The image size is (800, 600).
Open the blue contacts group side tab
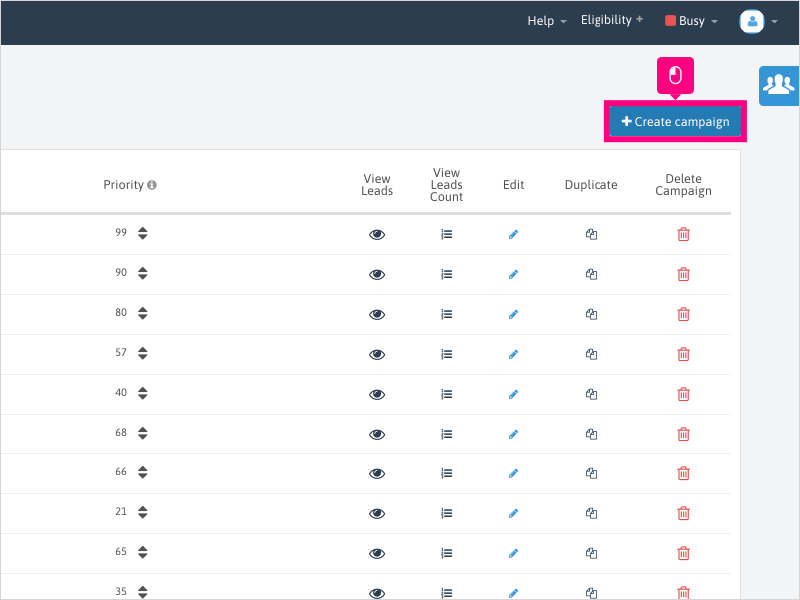click(x=779, y=85)
